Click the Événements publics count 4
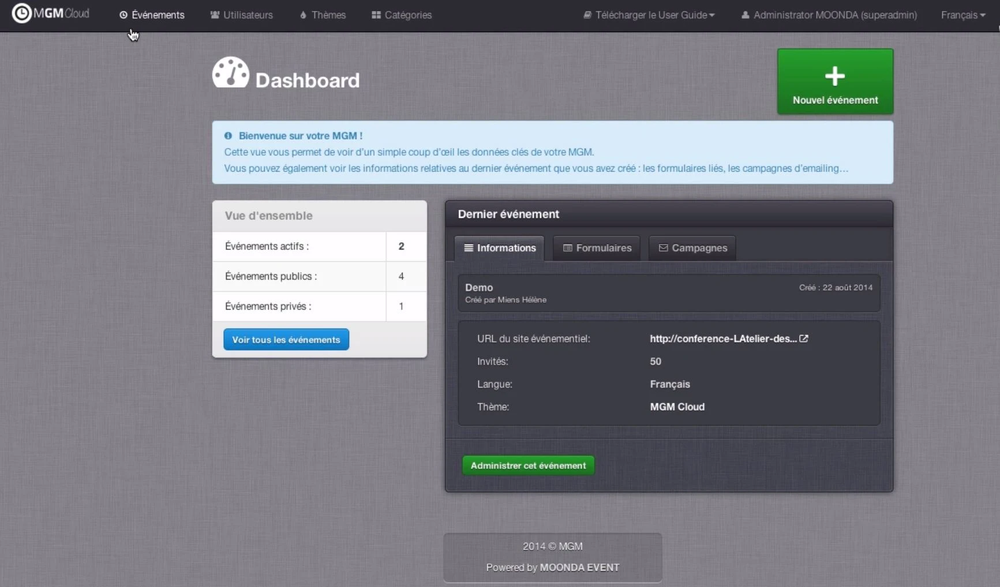Screen dimensions: 1000x587 (x=401, y=276)
